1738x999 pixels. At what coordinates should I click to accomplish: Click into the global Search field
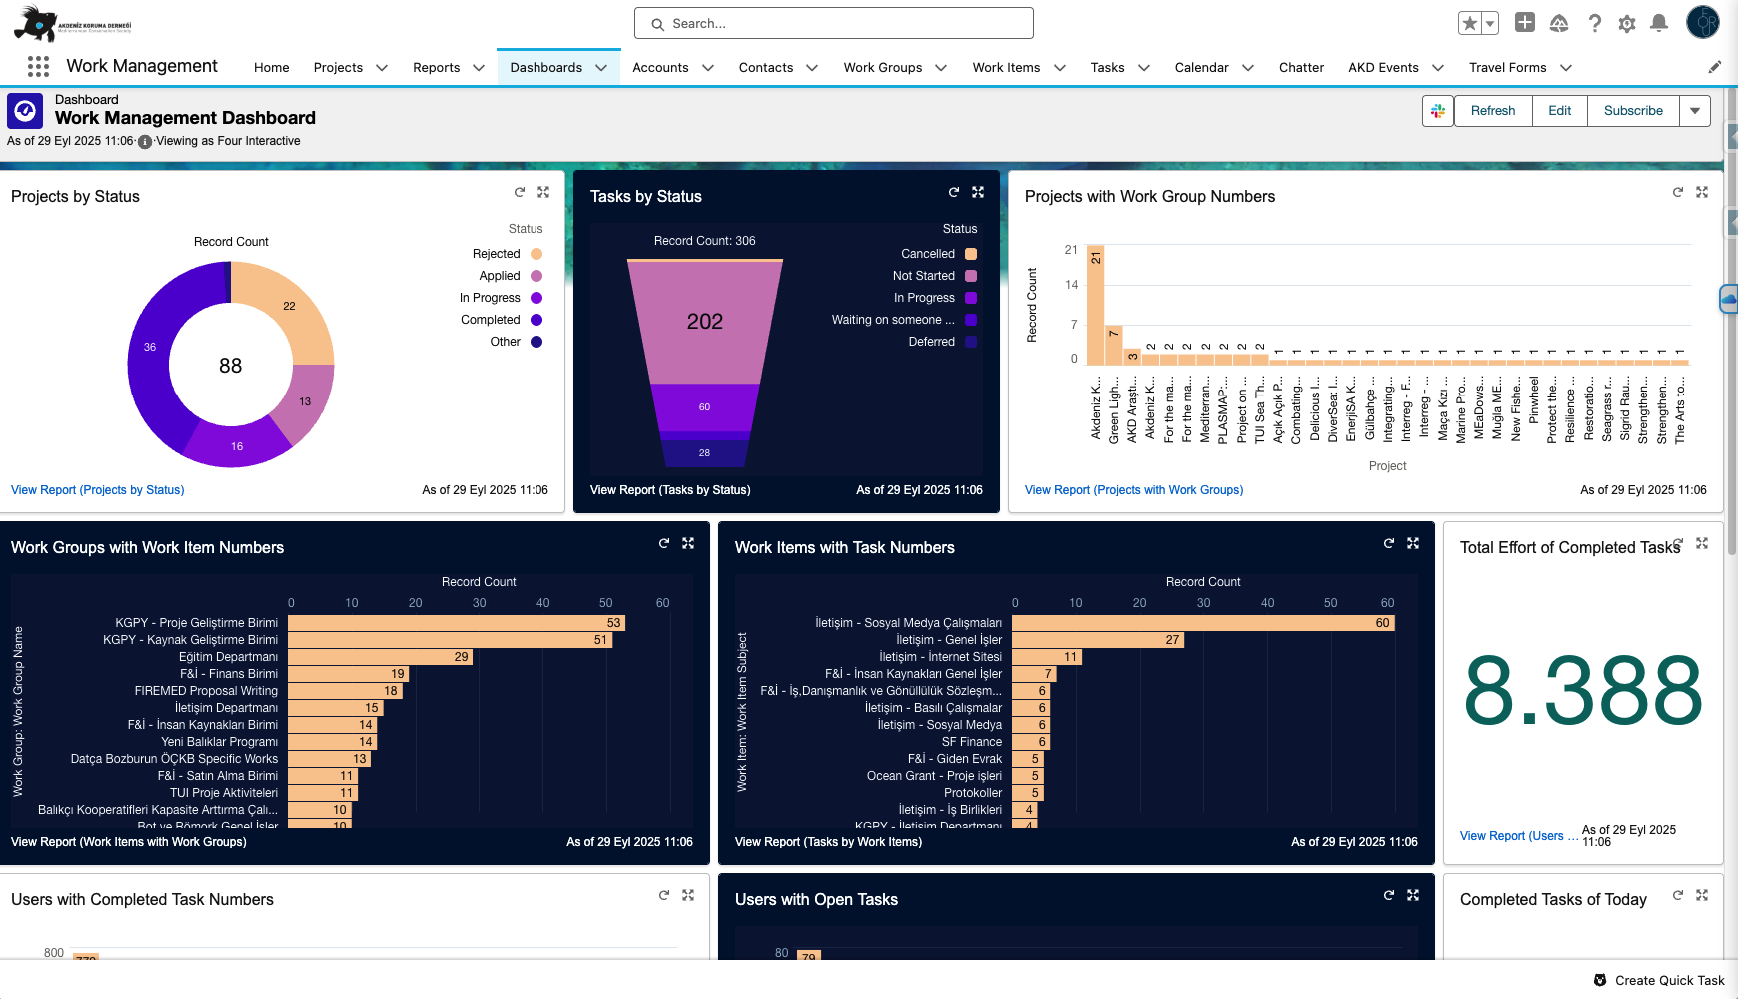[x=834, y=23]
